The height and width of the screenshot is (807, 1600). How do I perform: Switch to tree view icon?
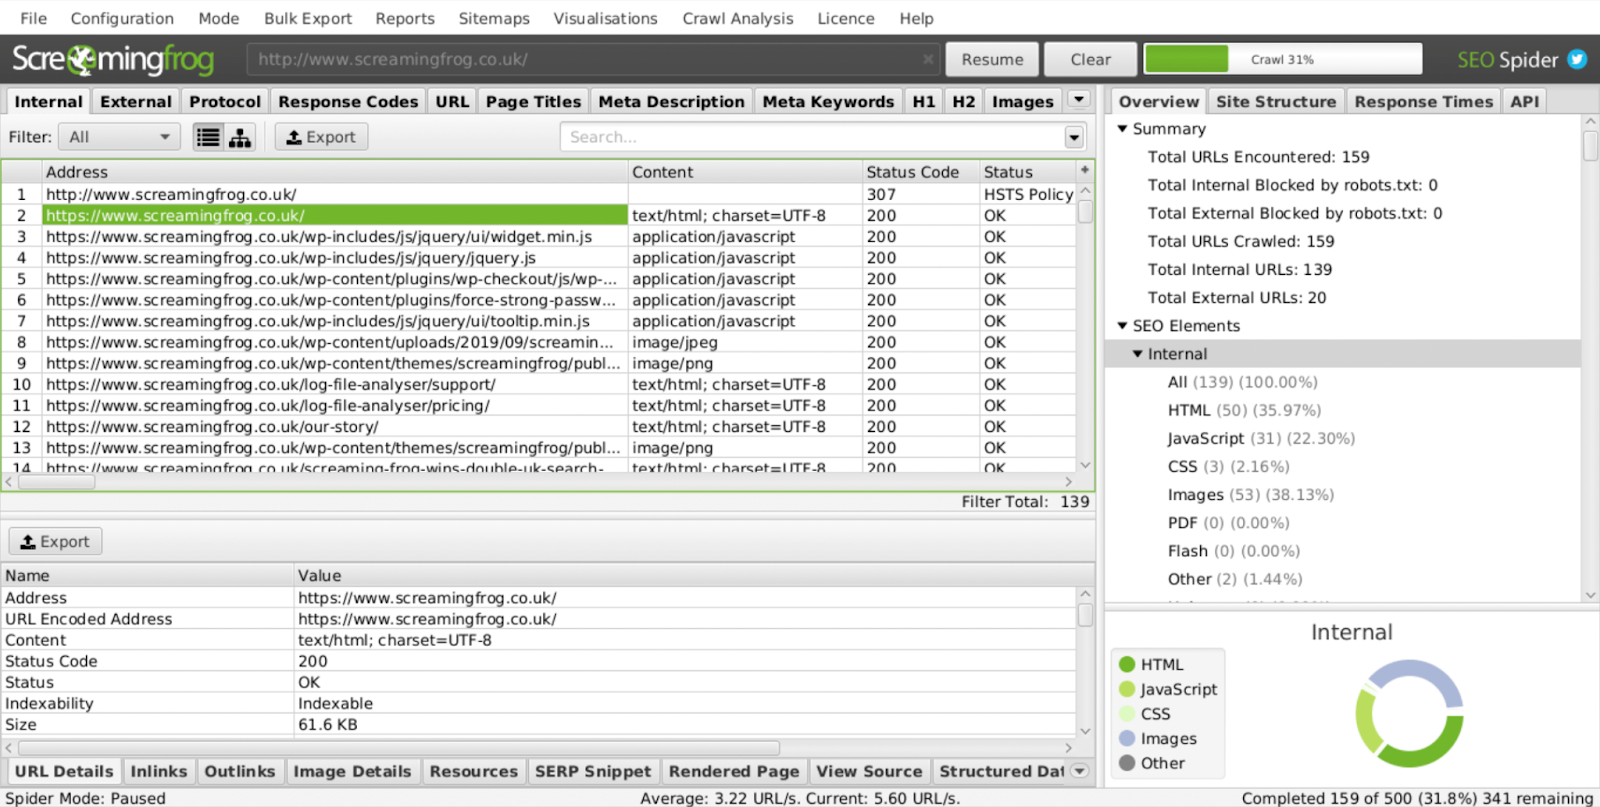click(x=240, y=137)
